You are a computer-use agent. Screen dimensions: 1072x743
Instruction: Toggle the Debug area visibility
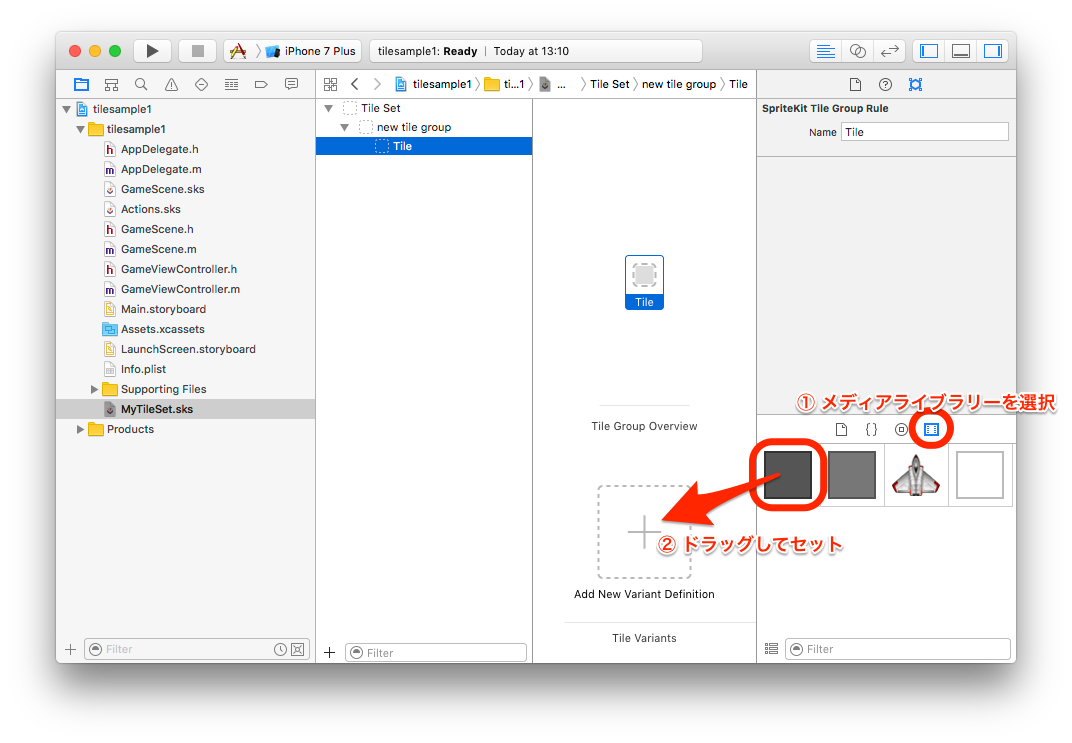coord(960,50)
